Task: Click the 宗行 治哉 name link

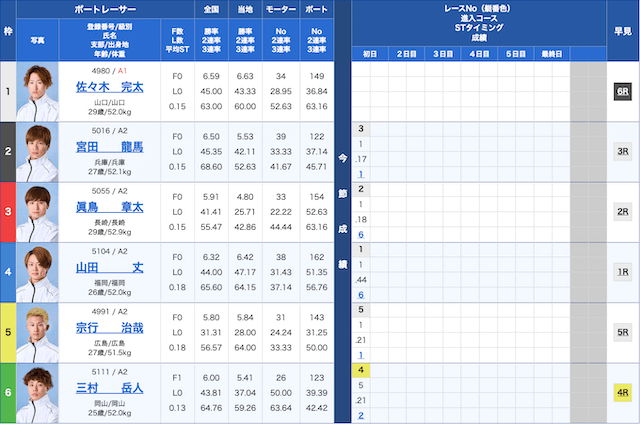Action: (x=110, y=327)
